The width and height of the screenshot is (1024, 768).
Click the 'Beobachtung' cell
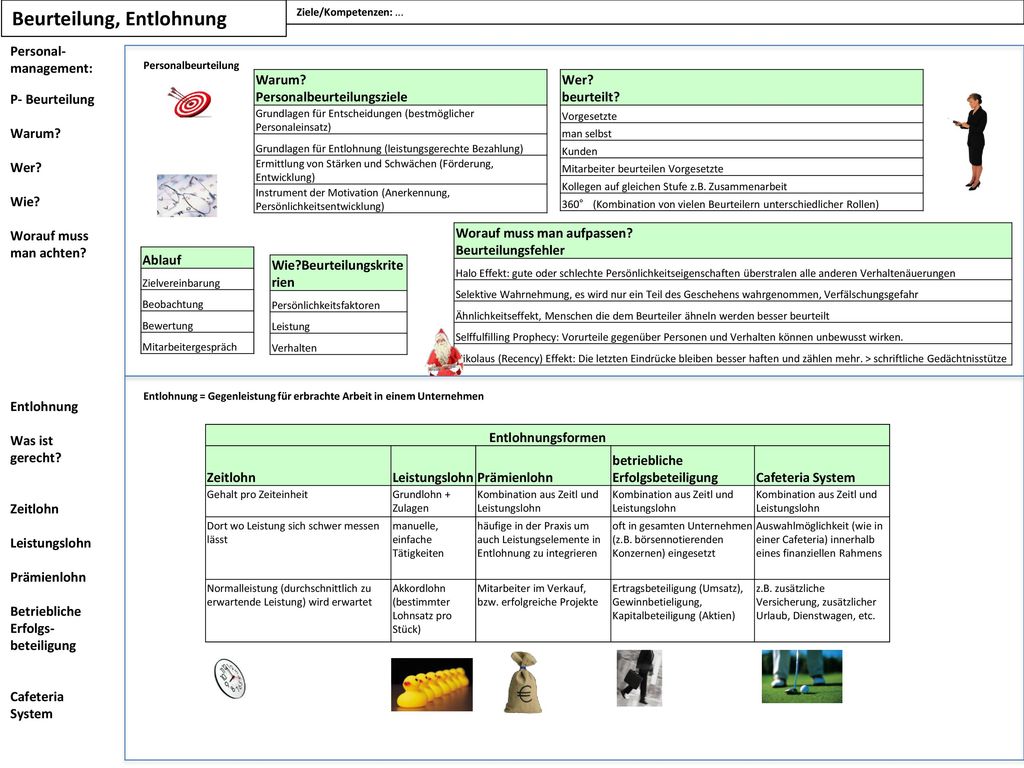(x=197, y=302)
